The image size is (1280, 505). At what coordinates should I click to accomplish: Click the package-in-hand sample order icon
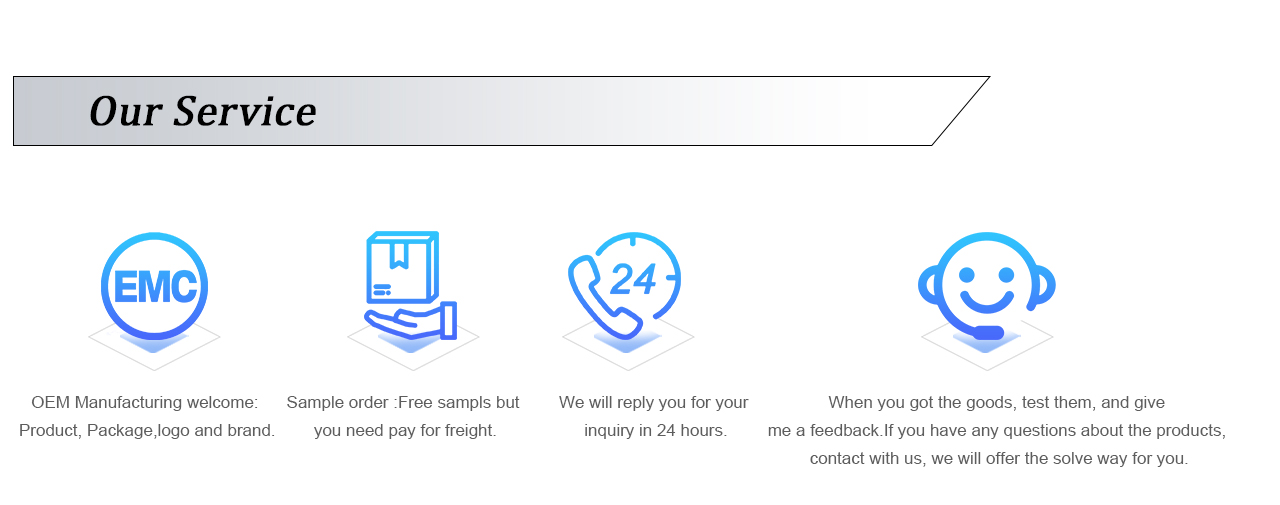point(411,286)
